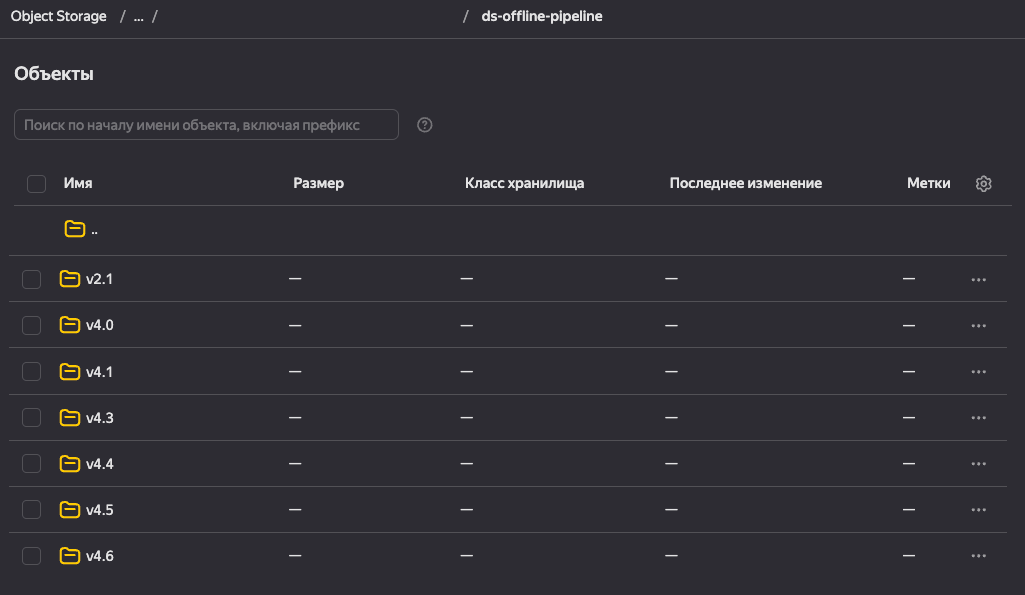Screen dimensions: 1025x595
Task: Click the Последнее изменение column header
Action: pyautogui.click(x=745, y=183)
